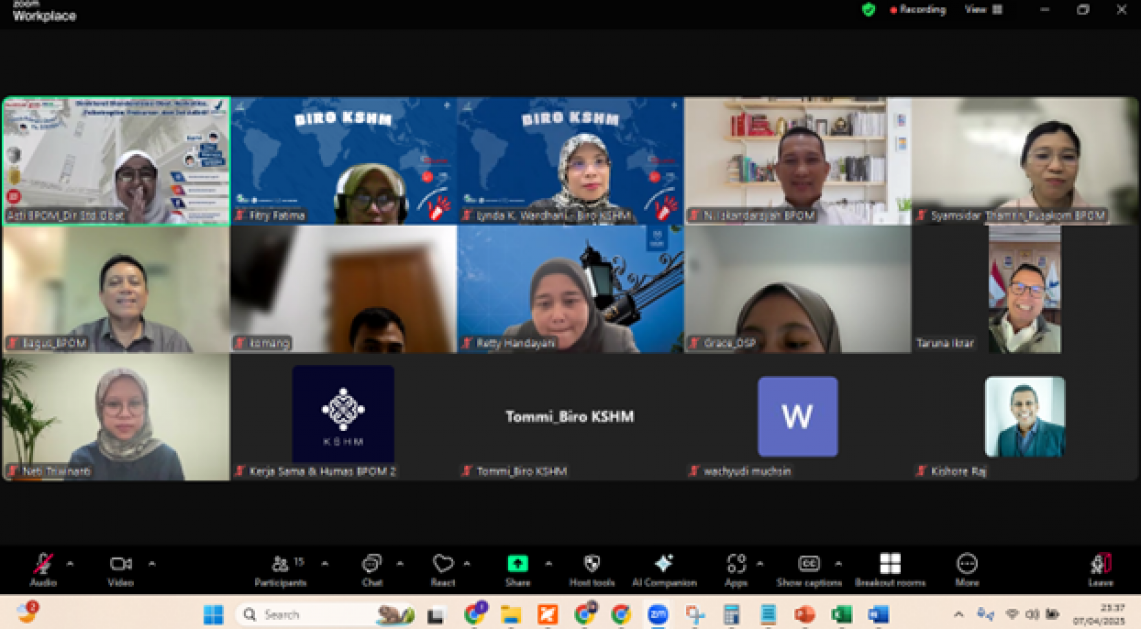1141x629 pixels.
Task: Open the View layout menu
Action: pos(982,10)
